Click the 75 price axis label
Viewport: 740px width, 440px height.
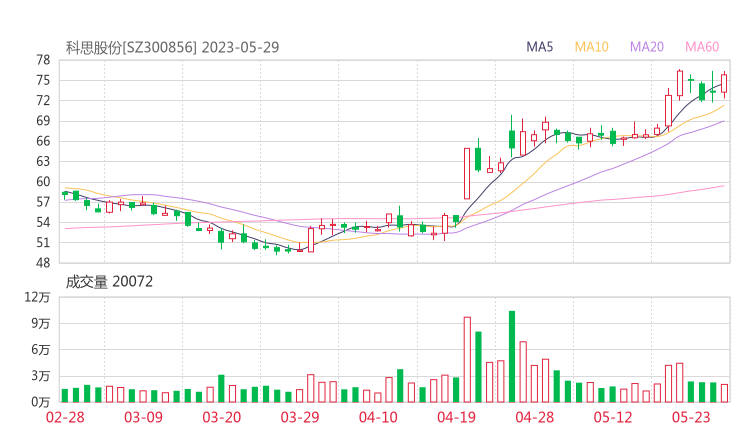[x=43, y=80]
